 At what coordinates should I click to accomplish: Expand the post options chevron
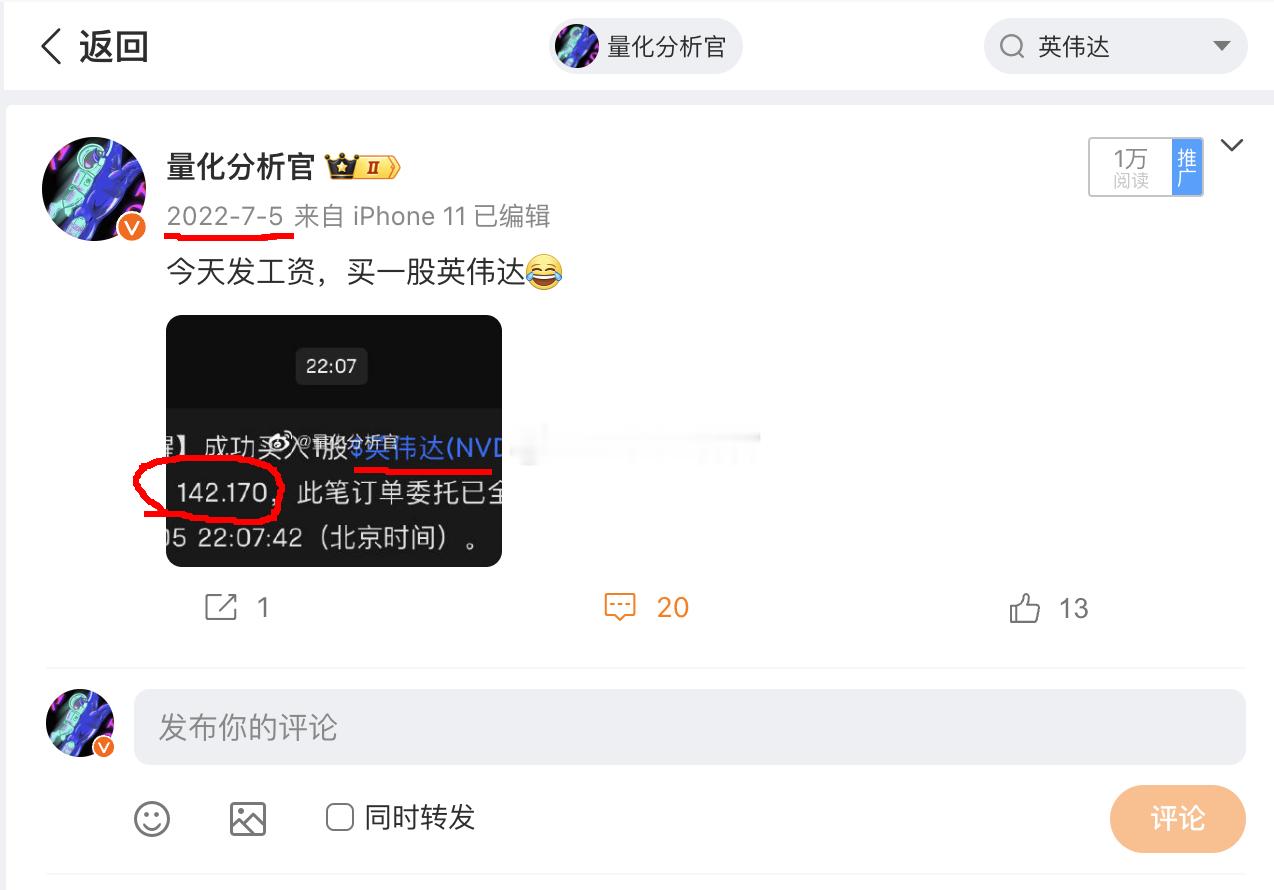coord(1232,146)
